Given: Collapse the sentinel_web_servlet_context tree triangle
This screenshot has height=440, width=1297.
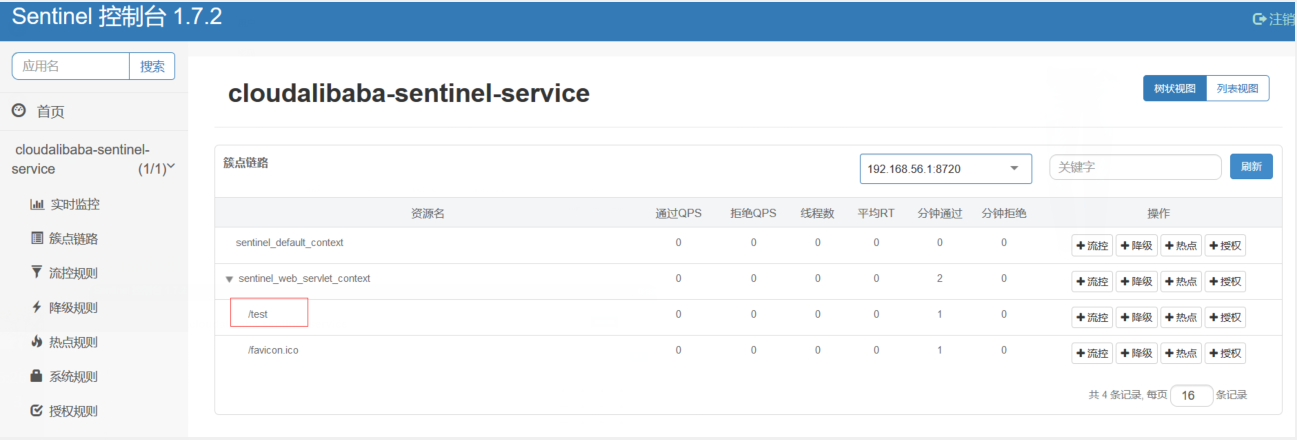Looking at the screenshot, I should coord(229,279).
